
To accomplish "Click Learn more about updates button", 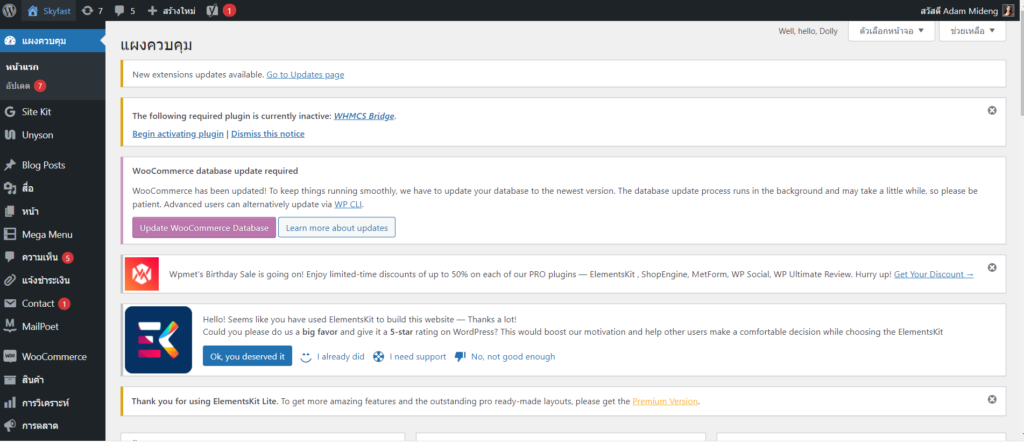I will [x=337, y=228].
